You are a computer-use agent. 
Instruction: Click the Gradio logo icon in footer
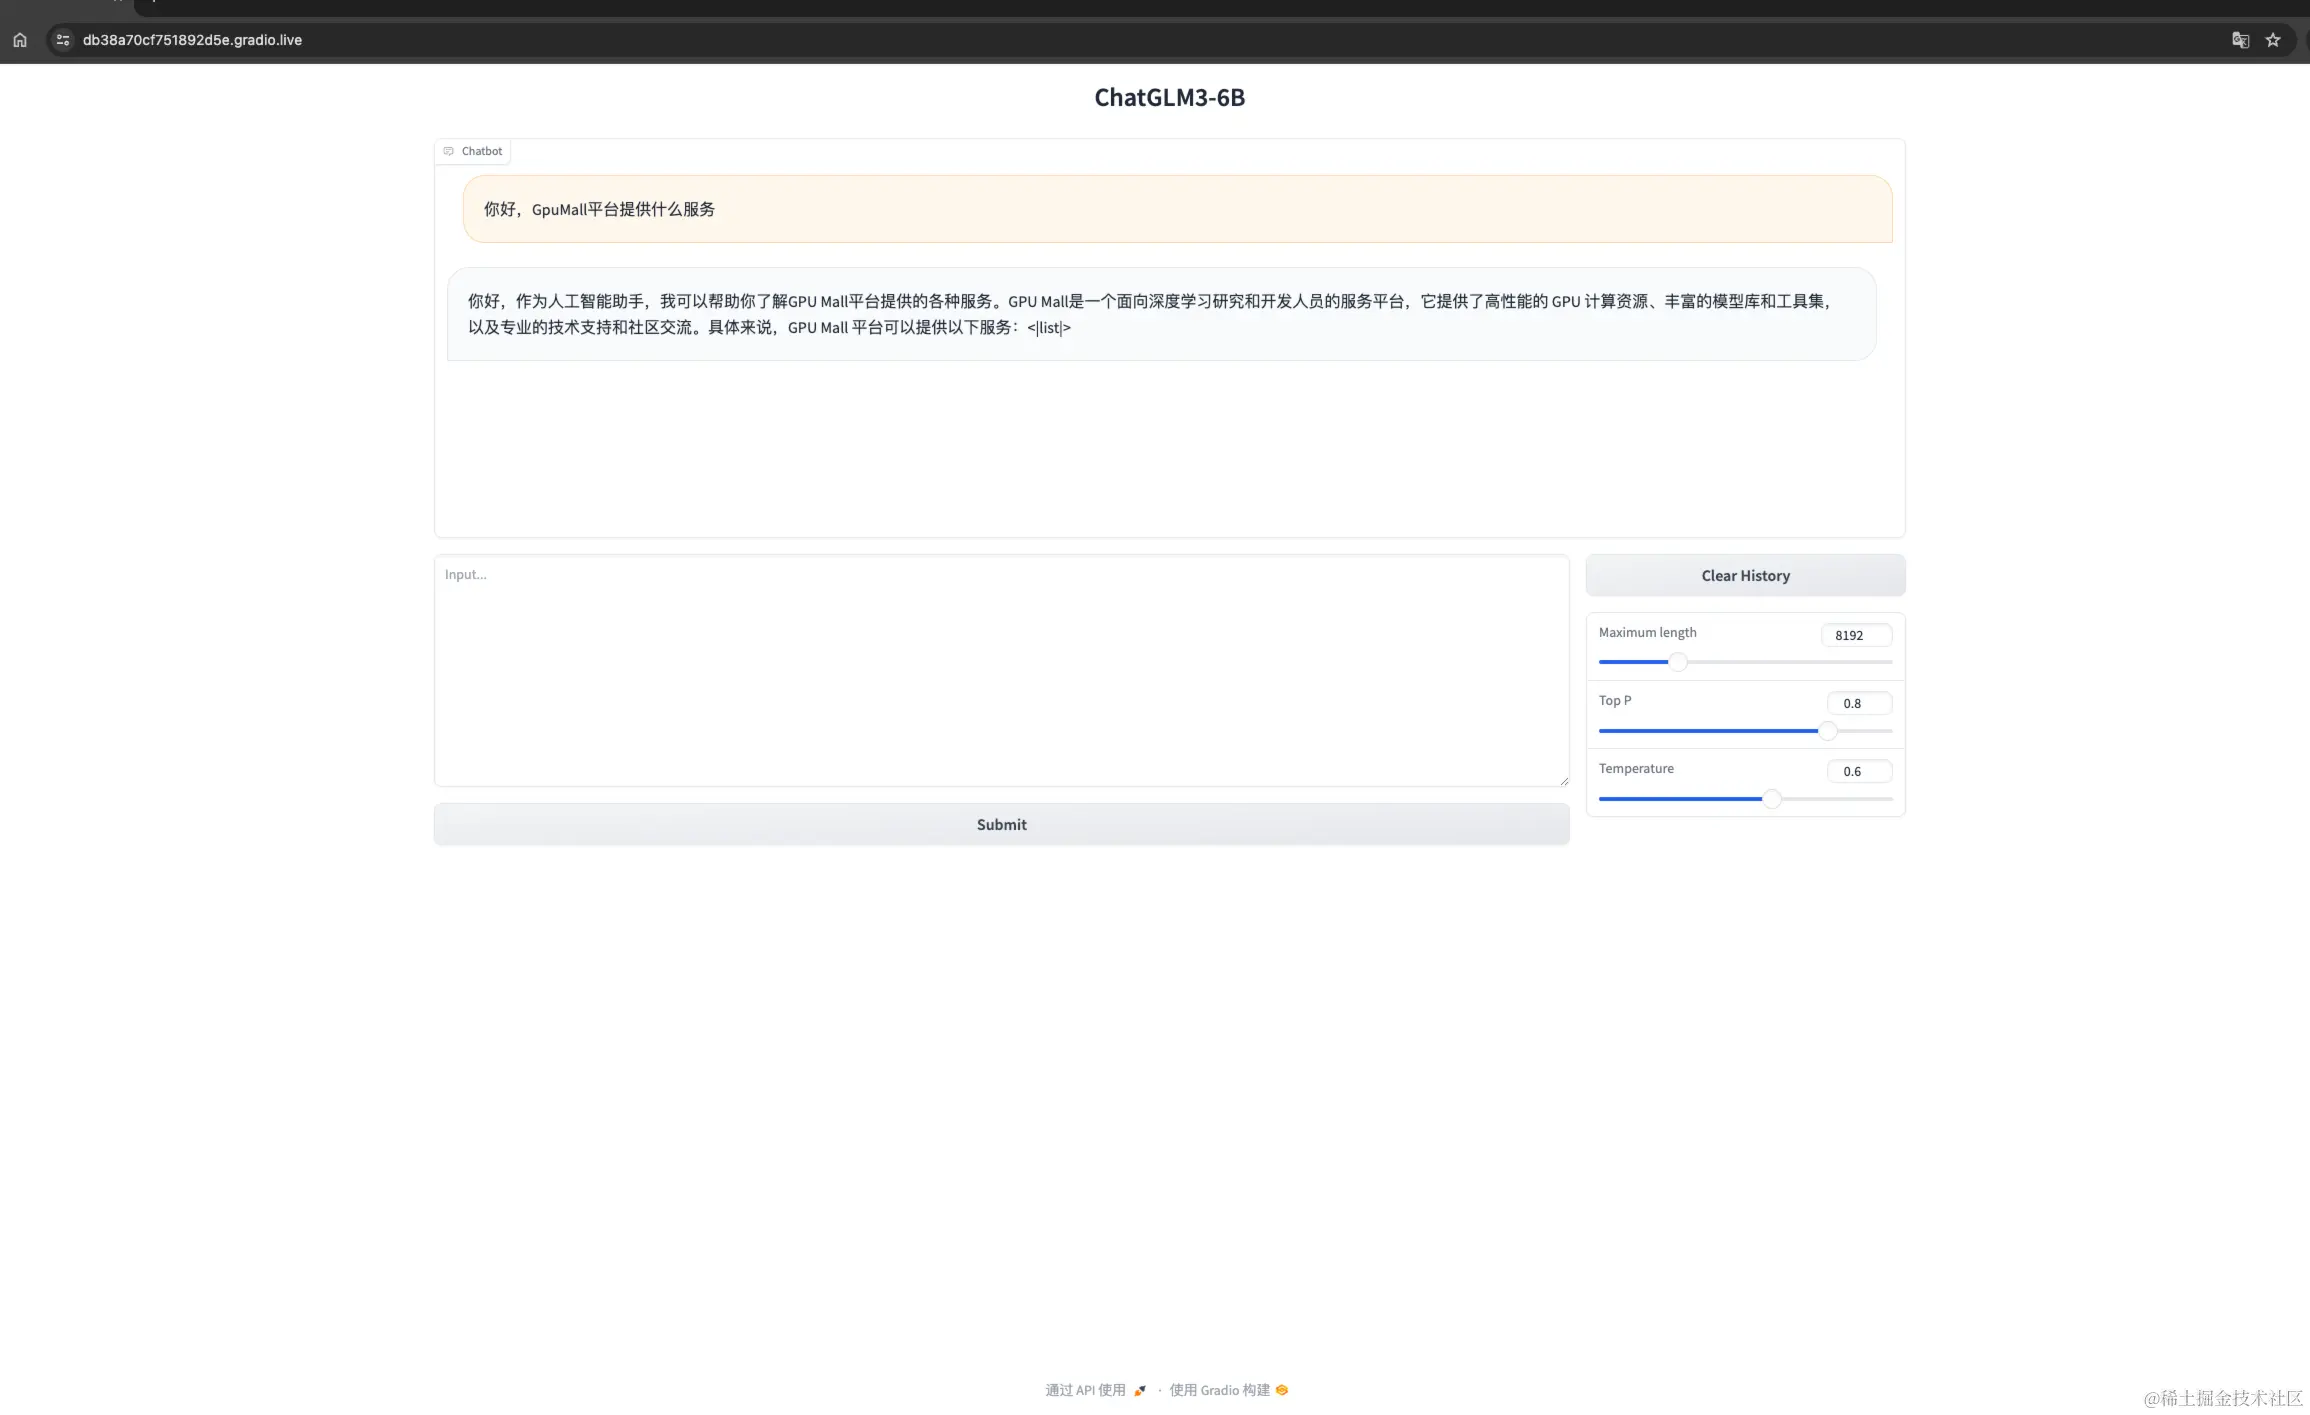click(x=1282, y=1390)
